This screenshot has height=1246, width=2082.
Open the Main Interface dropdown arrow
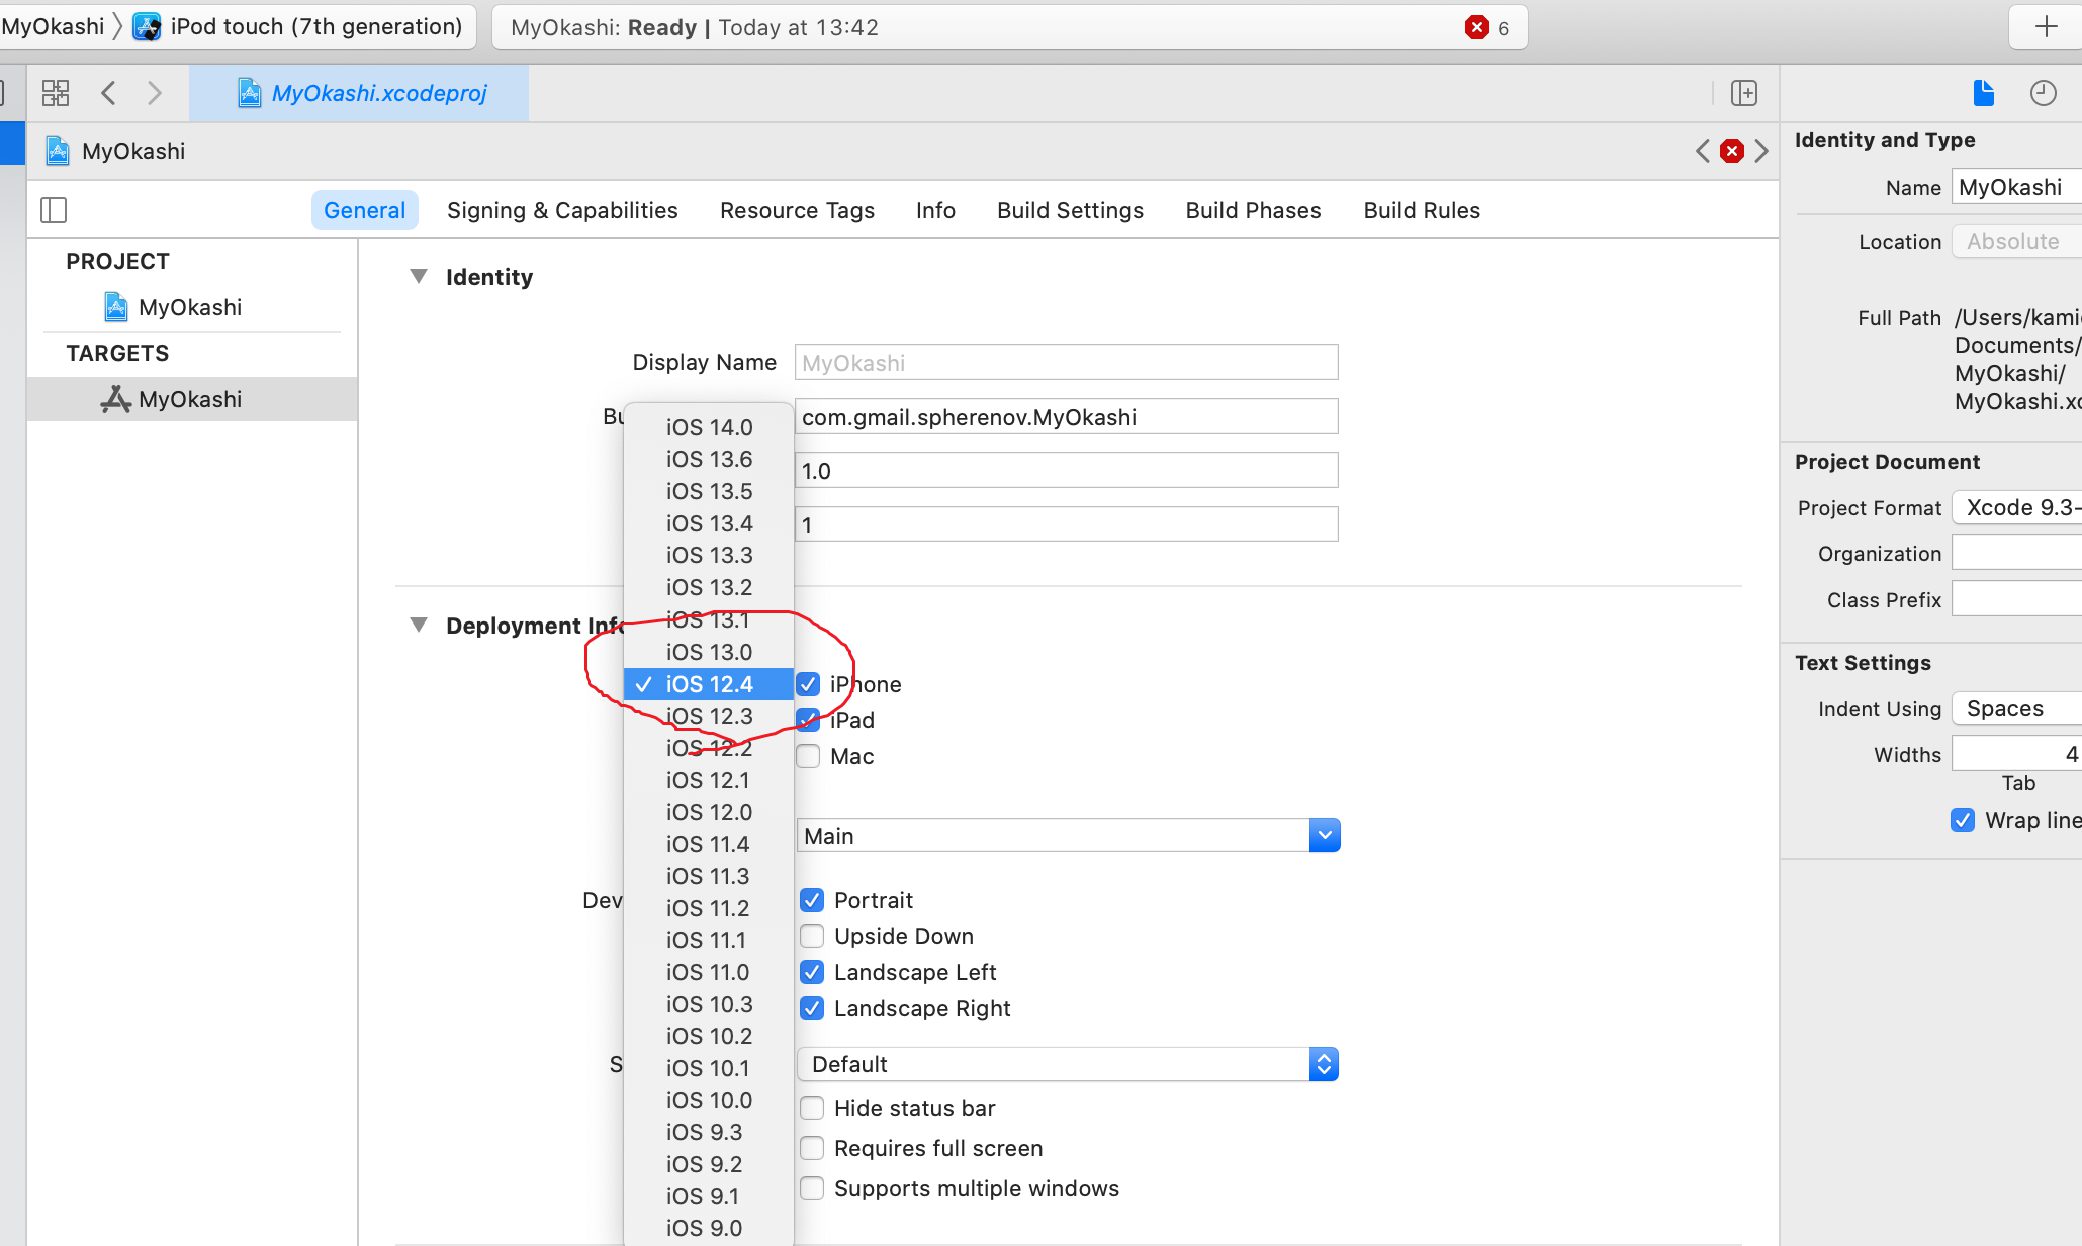pyautogui.click(x=1324, y=835)
